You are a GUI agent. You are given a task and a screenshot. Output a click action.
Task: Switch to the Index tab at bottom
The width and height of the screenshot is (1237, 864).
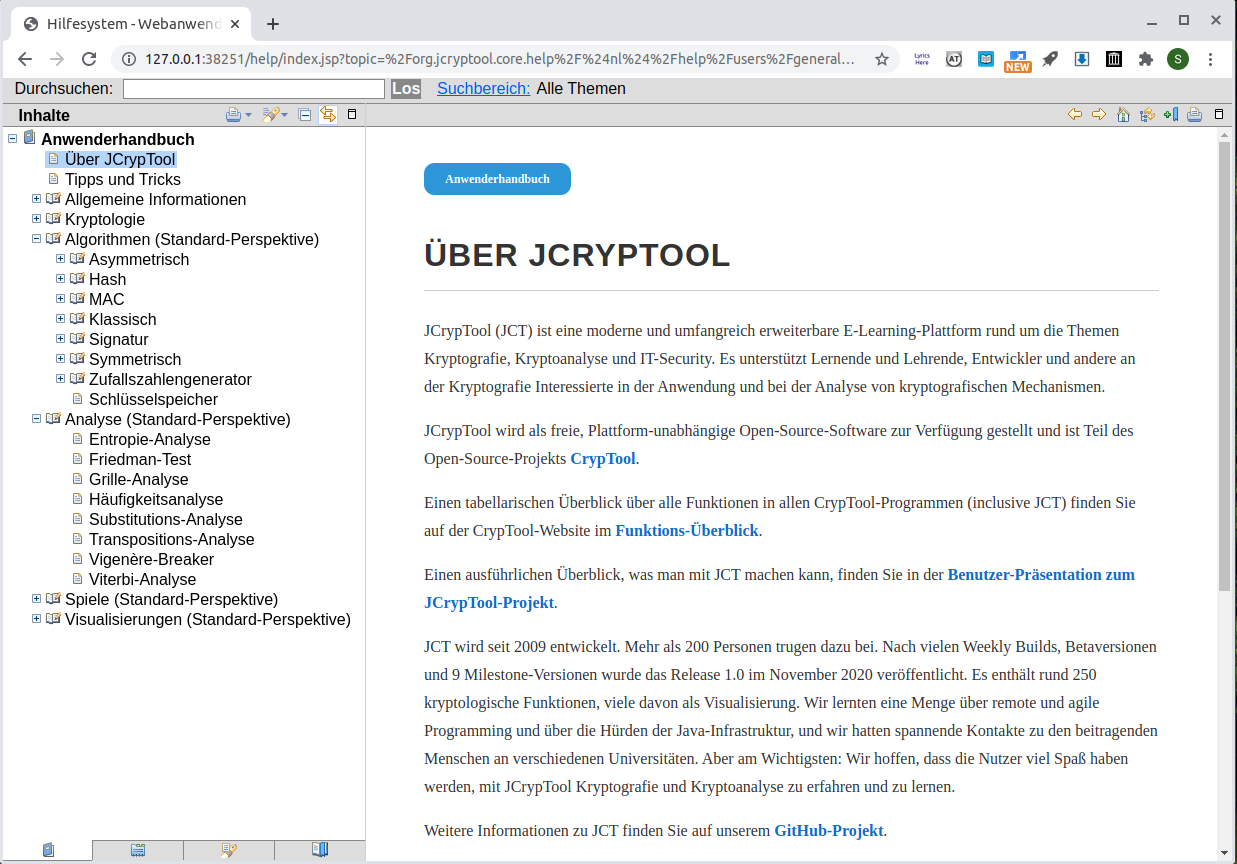(138, 851)
